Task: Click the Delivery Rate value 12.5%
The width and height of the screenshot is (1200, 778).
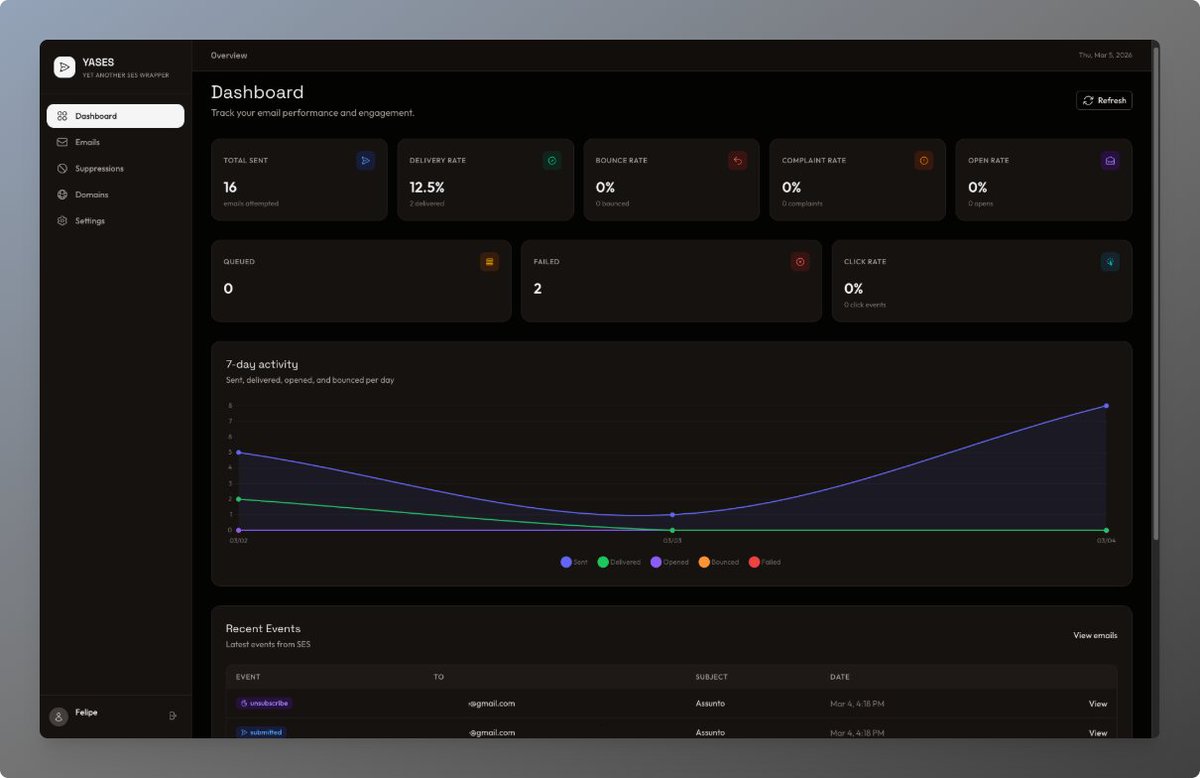Action: [x=427, y=187]
